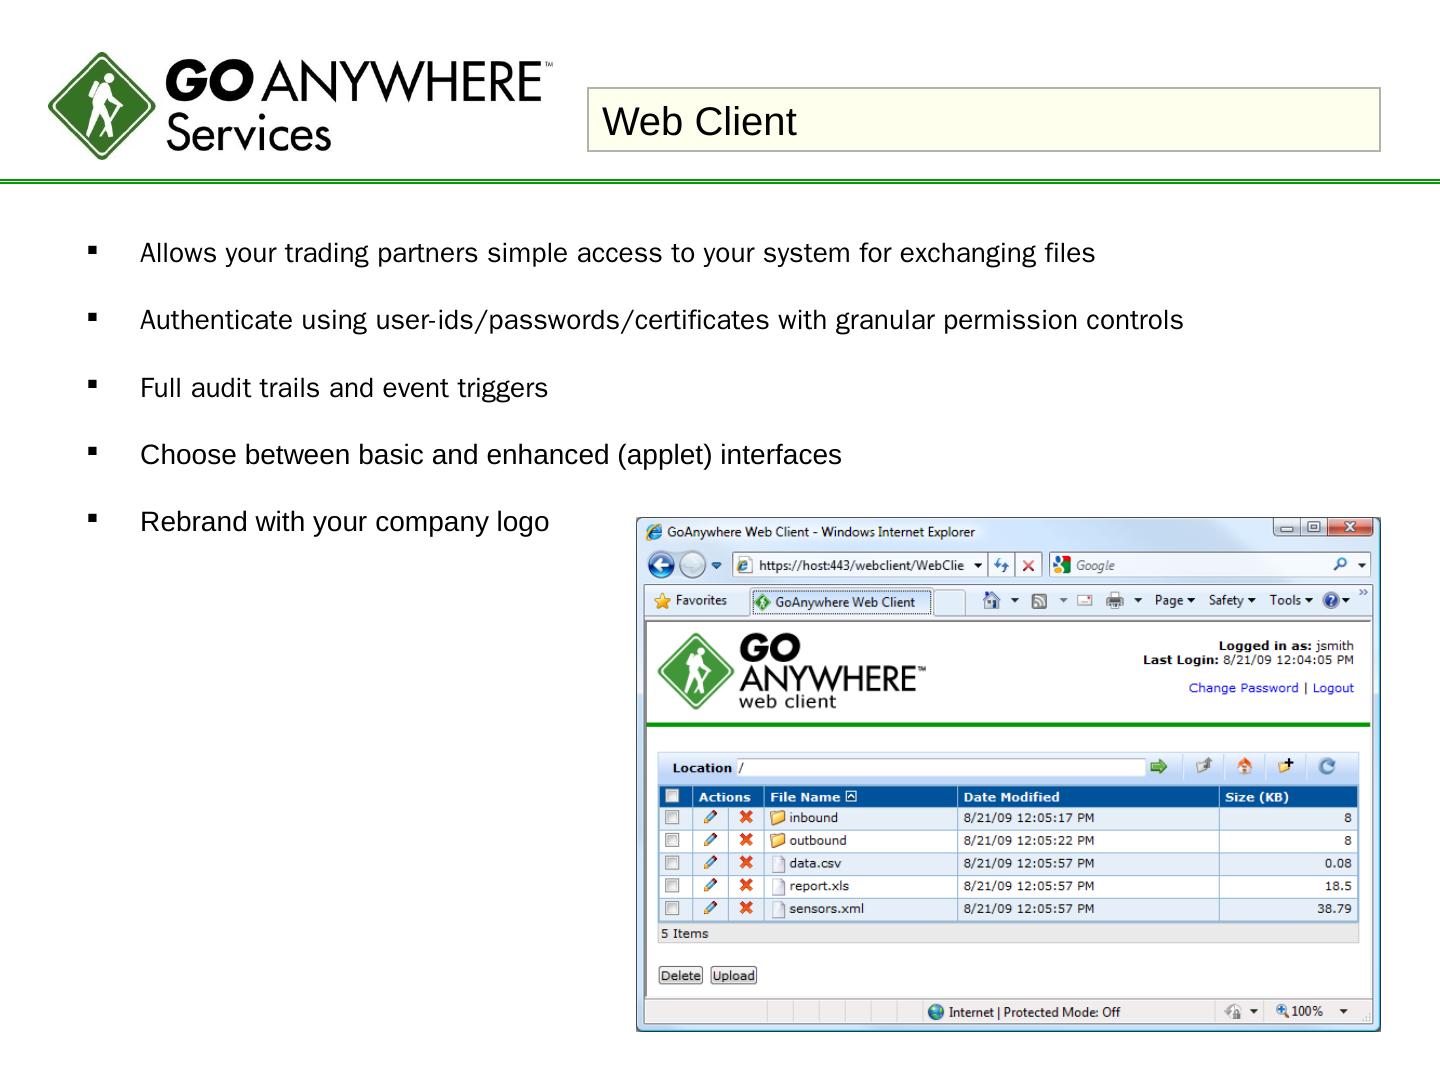The image size is (1440, 1080).
Task: Open the RSS feeds dropdown arrow
Action: (1063, 601)
